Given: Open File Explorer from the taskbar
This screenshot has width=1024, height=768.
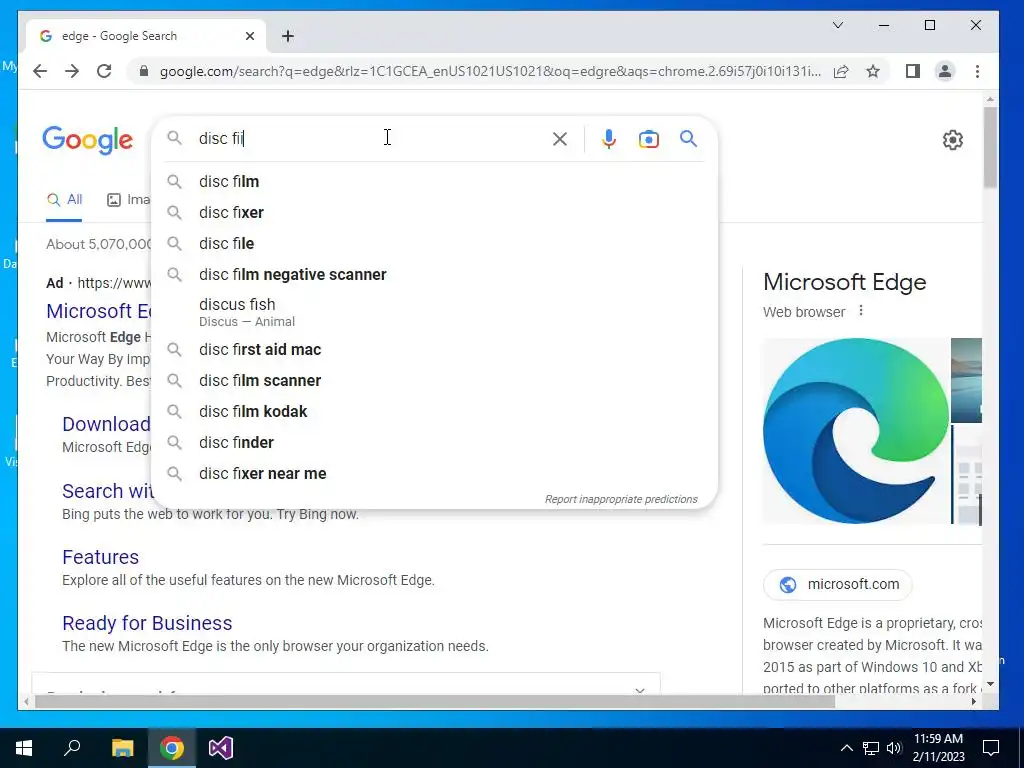Looking at the screenshot, I should pos(122,748).
